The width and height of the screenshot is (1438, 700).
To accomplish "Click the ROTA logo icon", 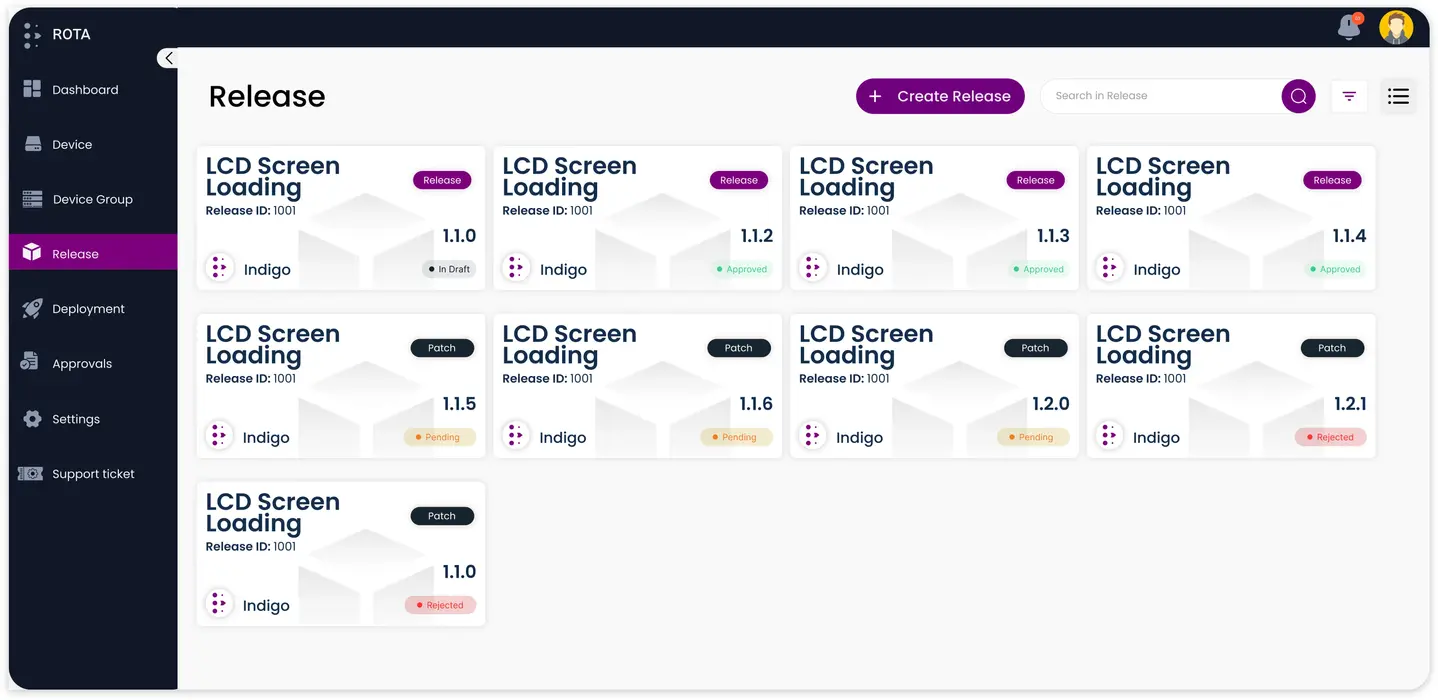I will (x=32, y=35).
